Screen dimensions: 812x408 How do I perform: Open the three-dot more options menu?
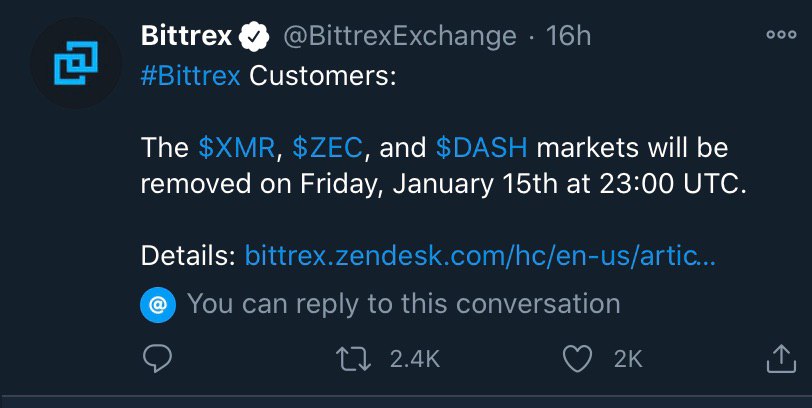coord(780,34)
